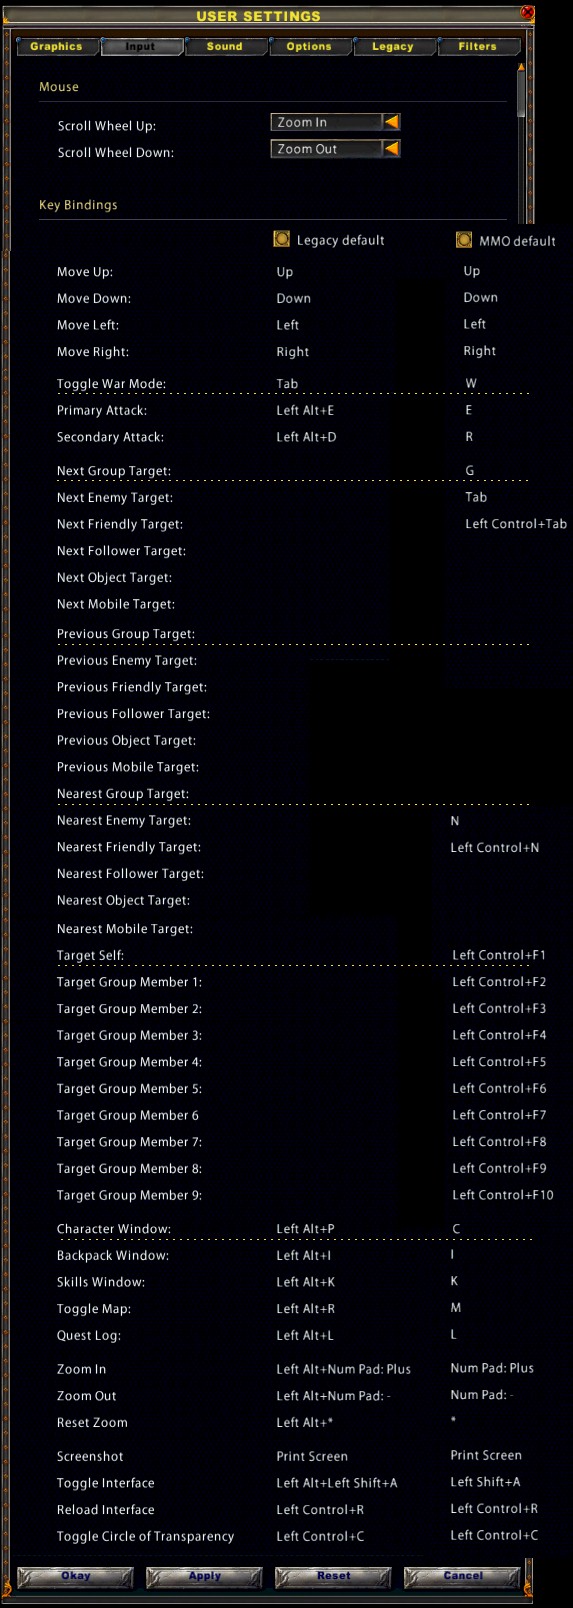Click orange arrow beside Zoom In
The width and height of the screenshot is (573, 1608).
pyautogui.click(x=392, y=122)
